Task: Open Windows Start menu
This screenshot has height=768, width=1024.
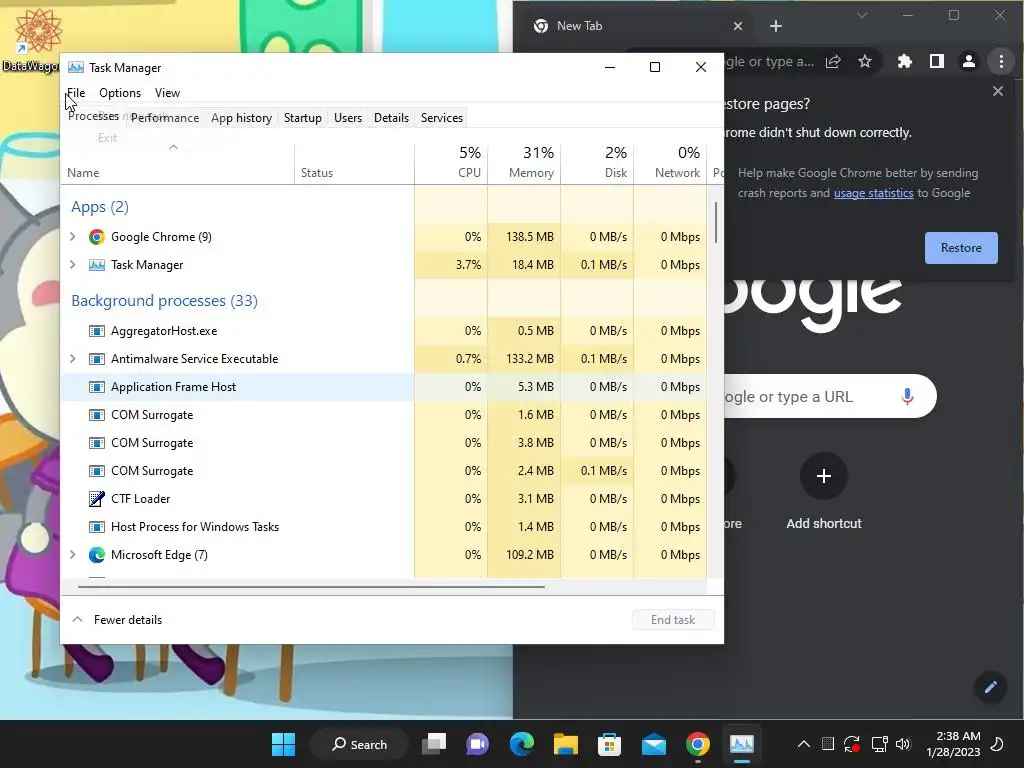Action: [x=283, y=744]
